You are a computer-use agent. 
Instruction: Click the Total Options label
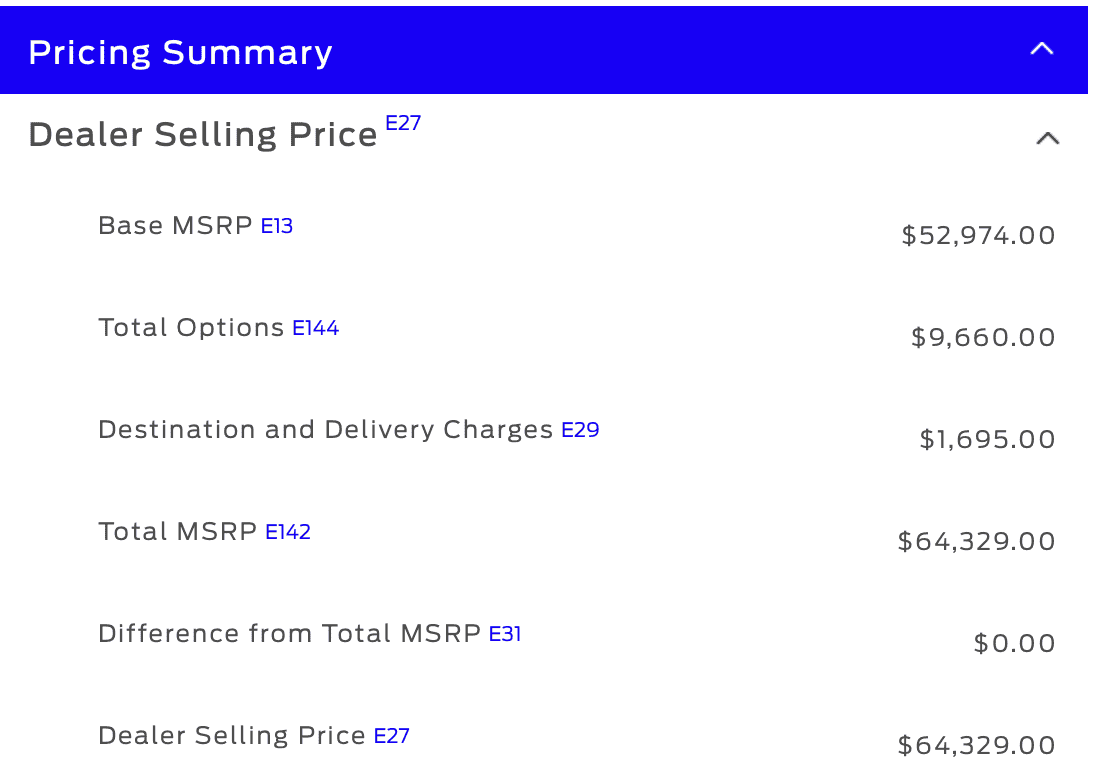pyautogui.click(x=191, y=328)
